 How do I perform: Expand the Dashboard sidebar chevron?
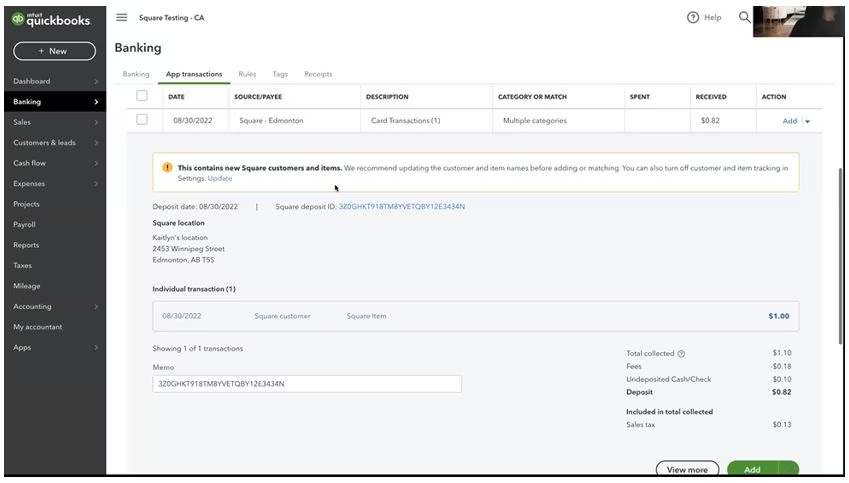coord(96,81)
